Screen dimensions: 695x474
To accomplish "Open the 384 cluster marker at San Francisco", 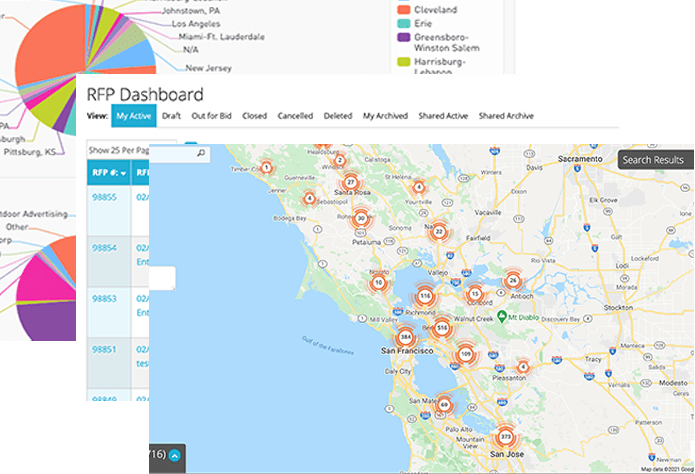I will [x=406, y=337].
